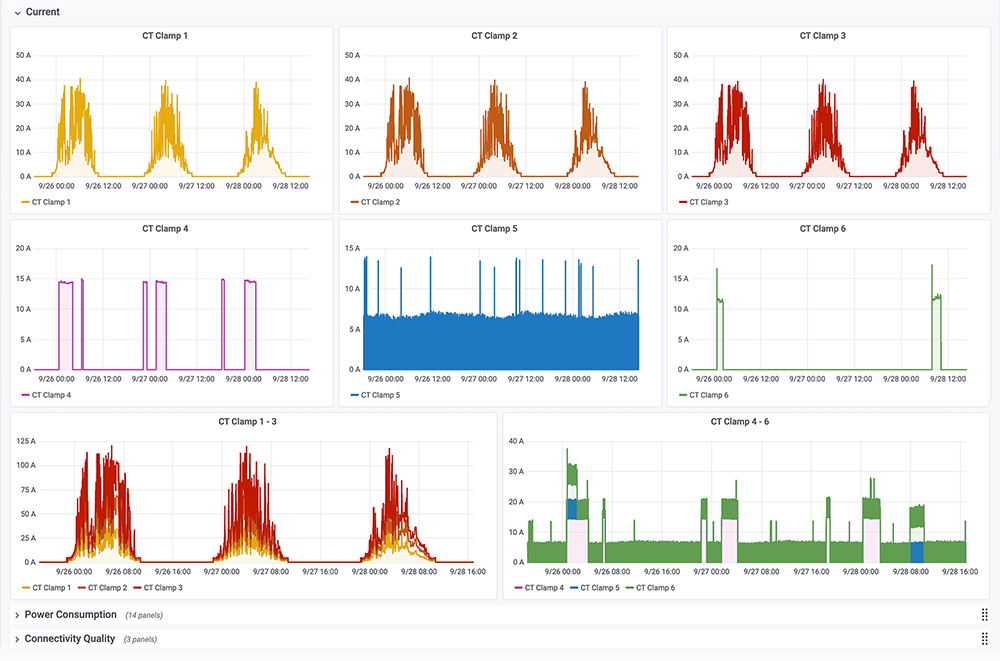Toggle CT Clamp 5 legend in CT Clamp 5 panel
Viewport: 1000px width, 661px height.
point(380,395)
